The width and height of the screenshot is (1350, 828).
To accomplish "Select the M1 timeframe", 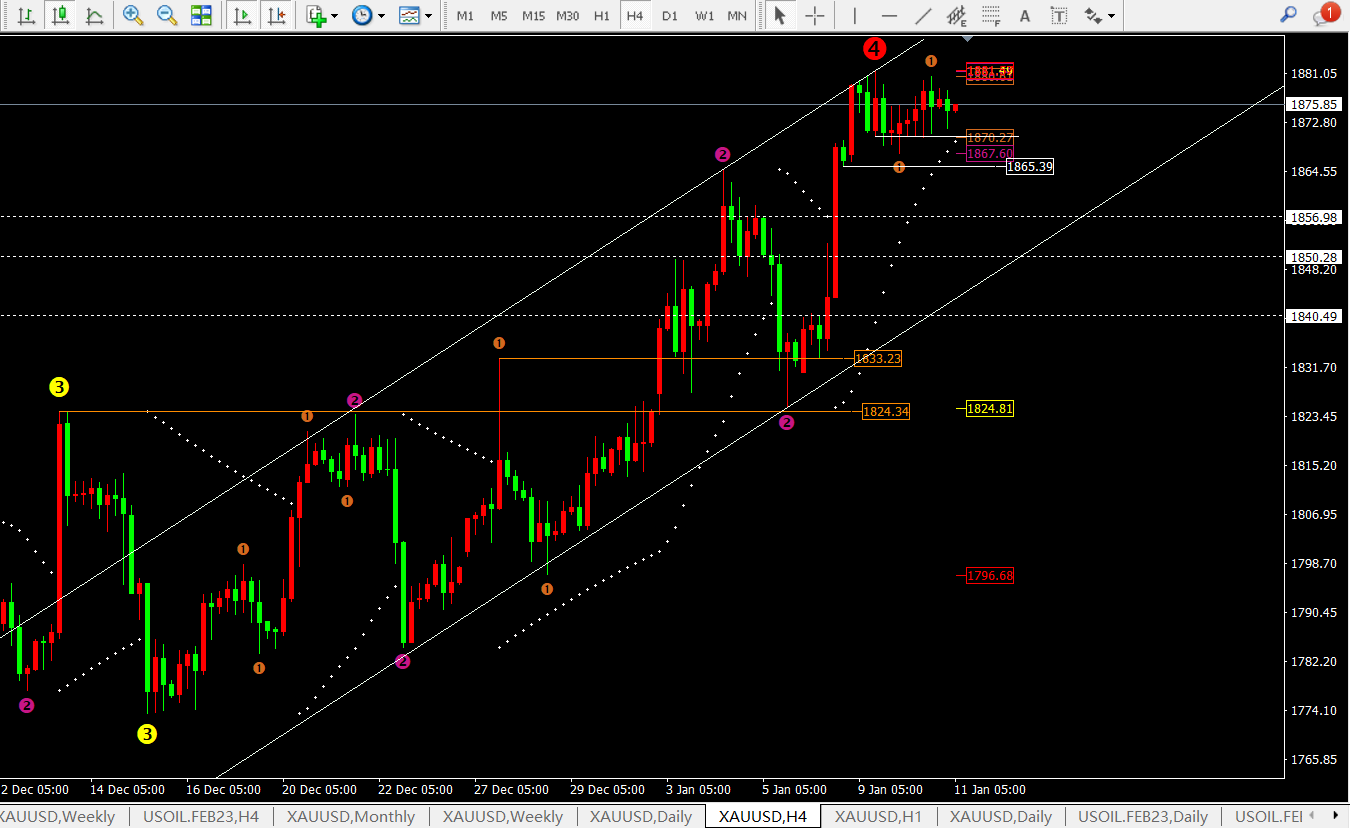I will pos(465,16).
